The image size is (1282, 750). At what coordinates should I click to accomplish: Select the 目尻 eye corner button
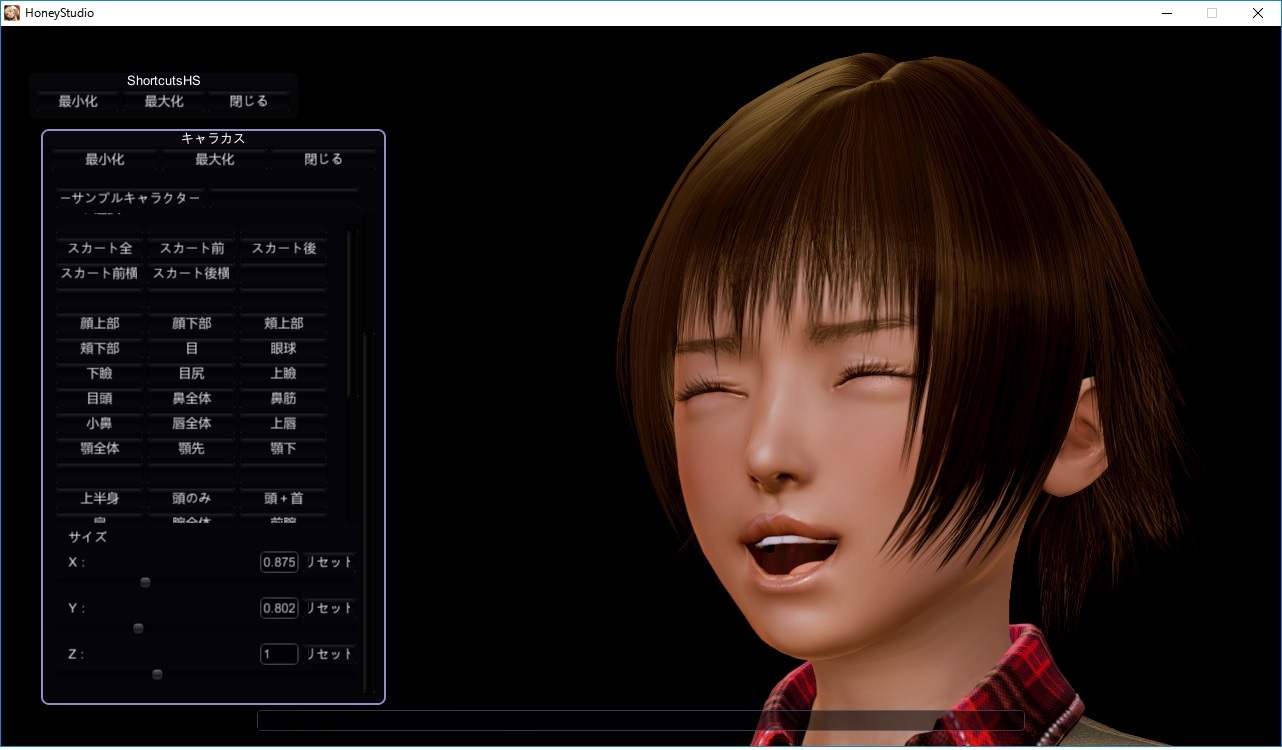tap(192, 373)
